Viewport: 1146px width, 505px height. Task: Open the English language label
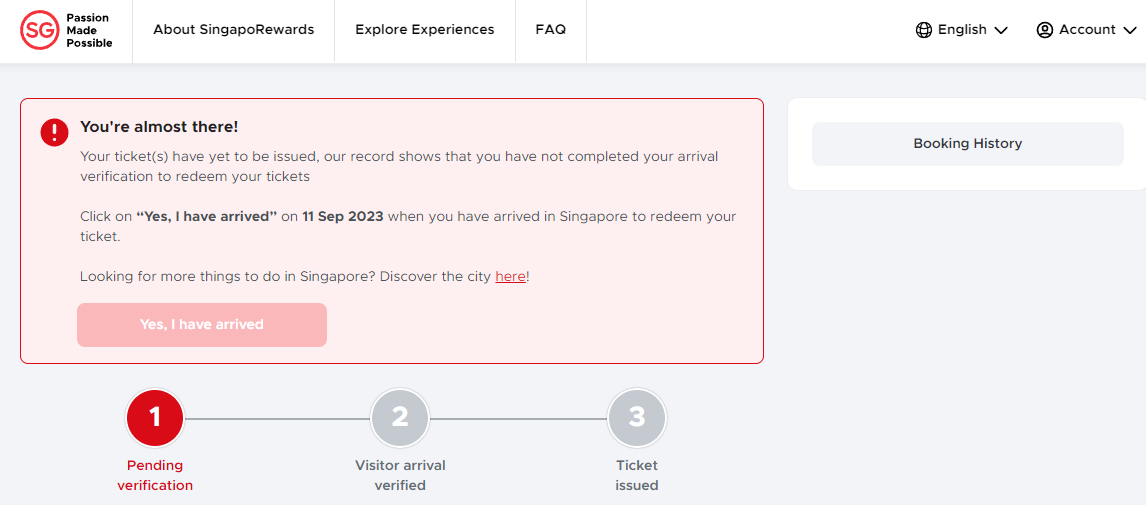click(x=962, y=30)
